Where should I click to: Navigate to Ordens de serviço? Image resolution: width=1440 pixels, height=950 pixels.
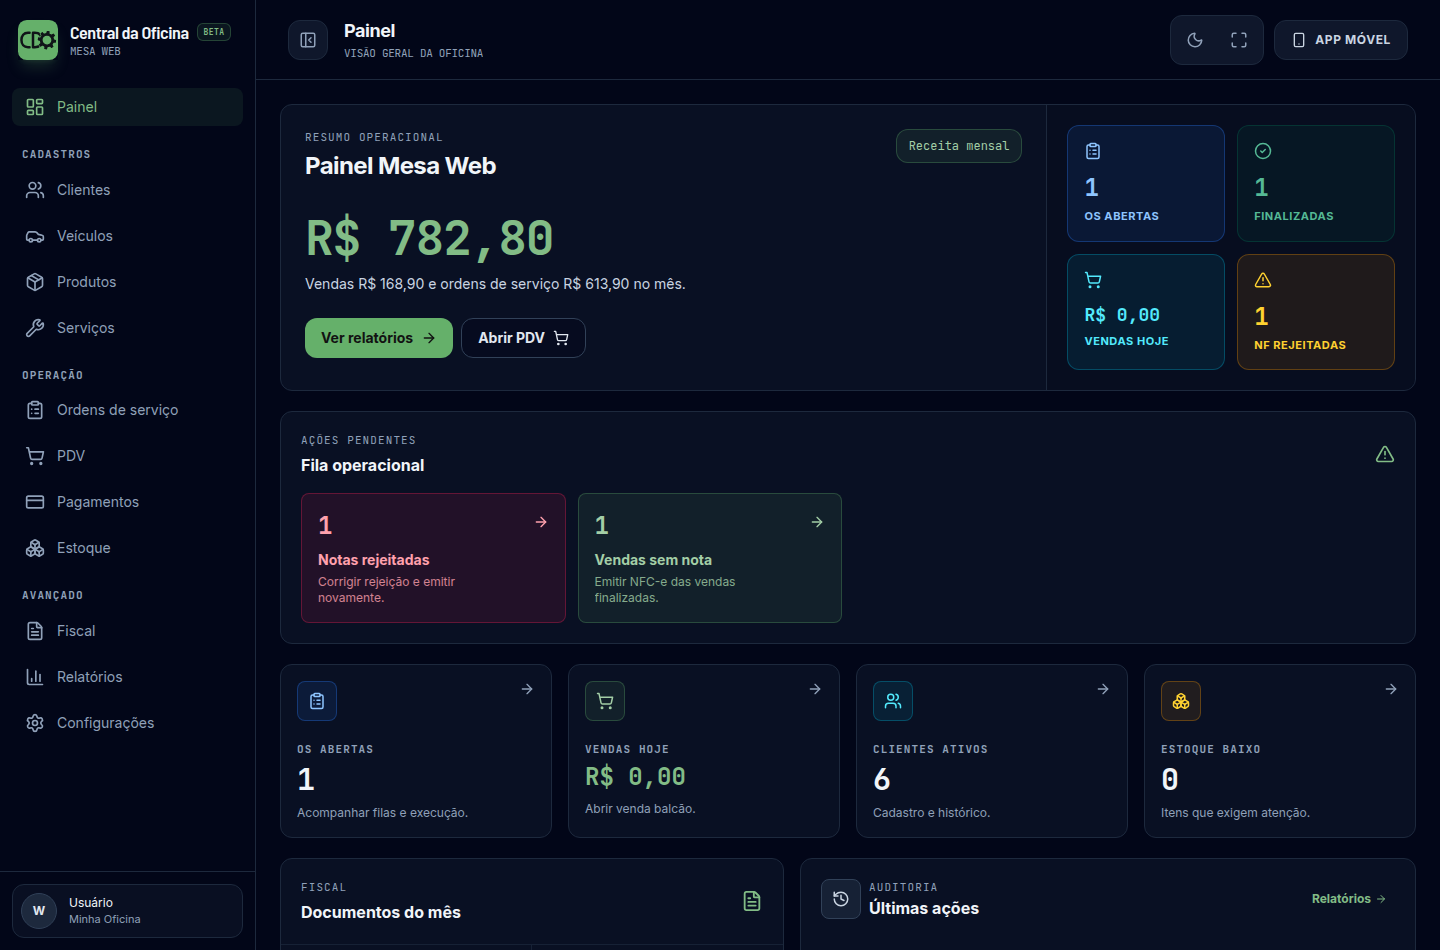click(x=127, y=410)
